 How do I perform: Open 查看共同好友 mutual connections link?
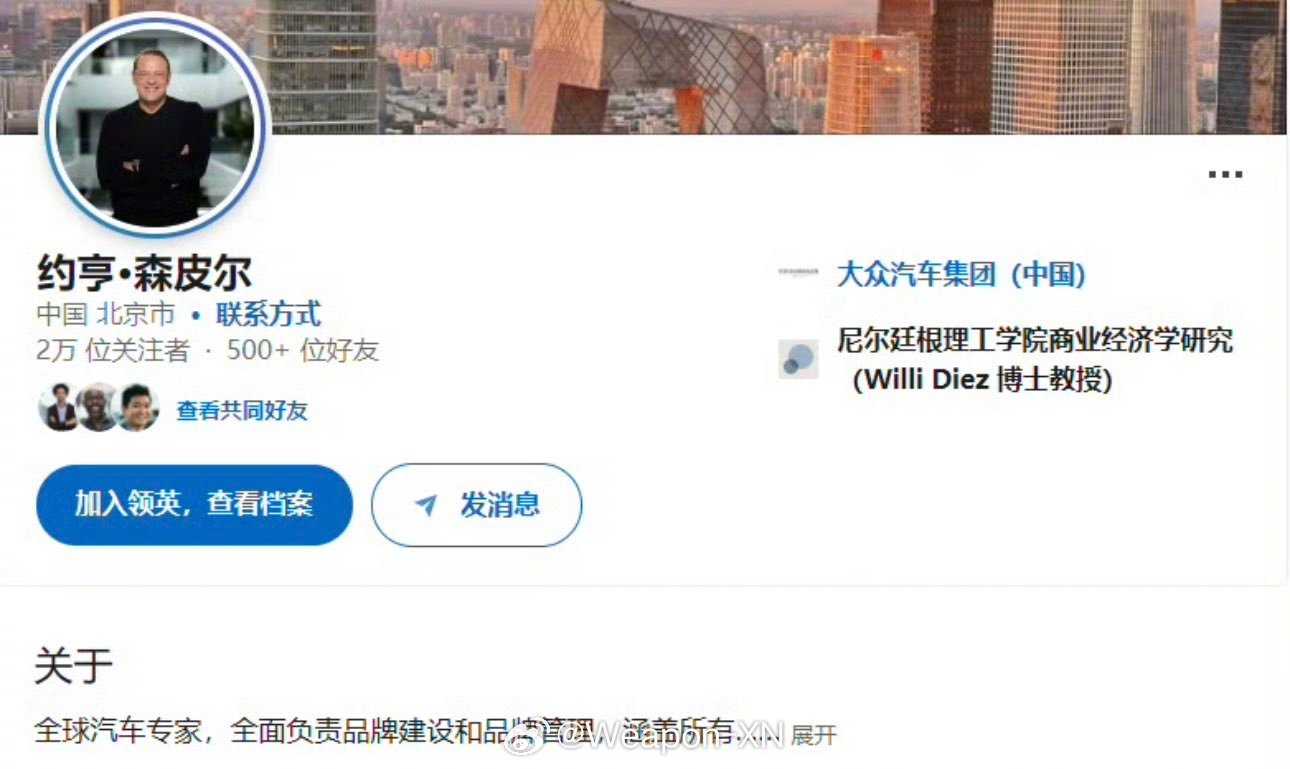point(242,410)
